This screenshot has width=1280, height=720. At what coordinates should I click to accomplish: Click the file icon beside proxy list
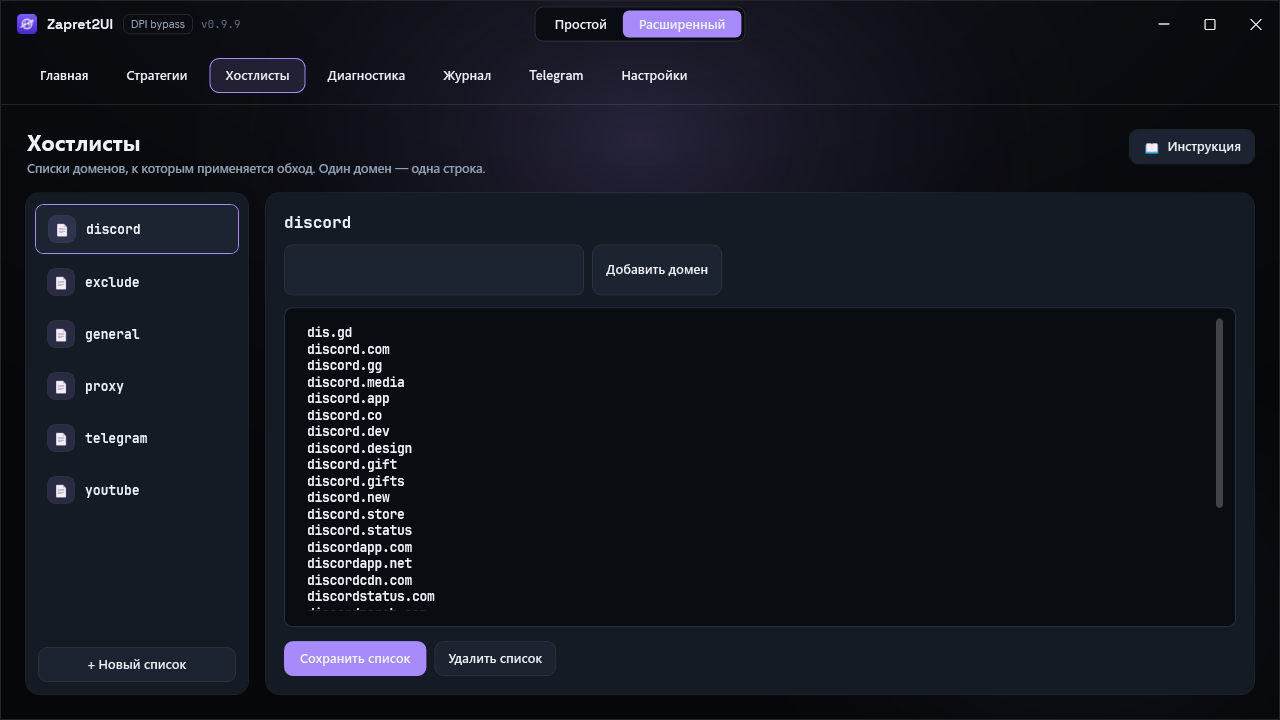[61, 386]
